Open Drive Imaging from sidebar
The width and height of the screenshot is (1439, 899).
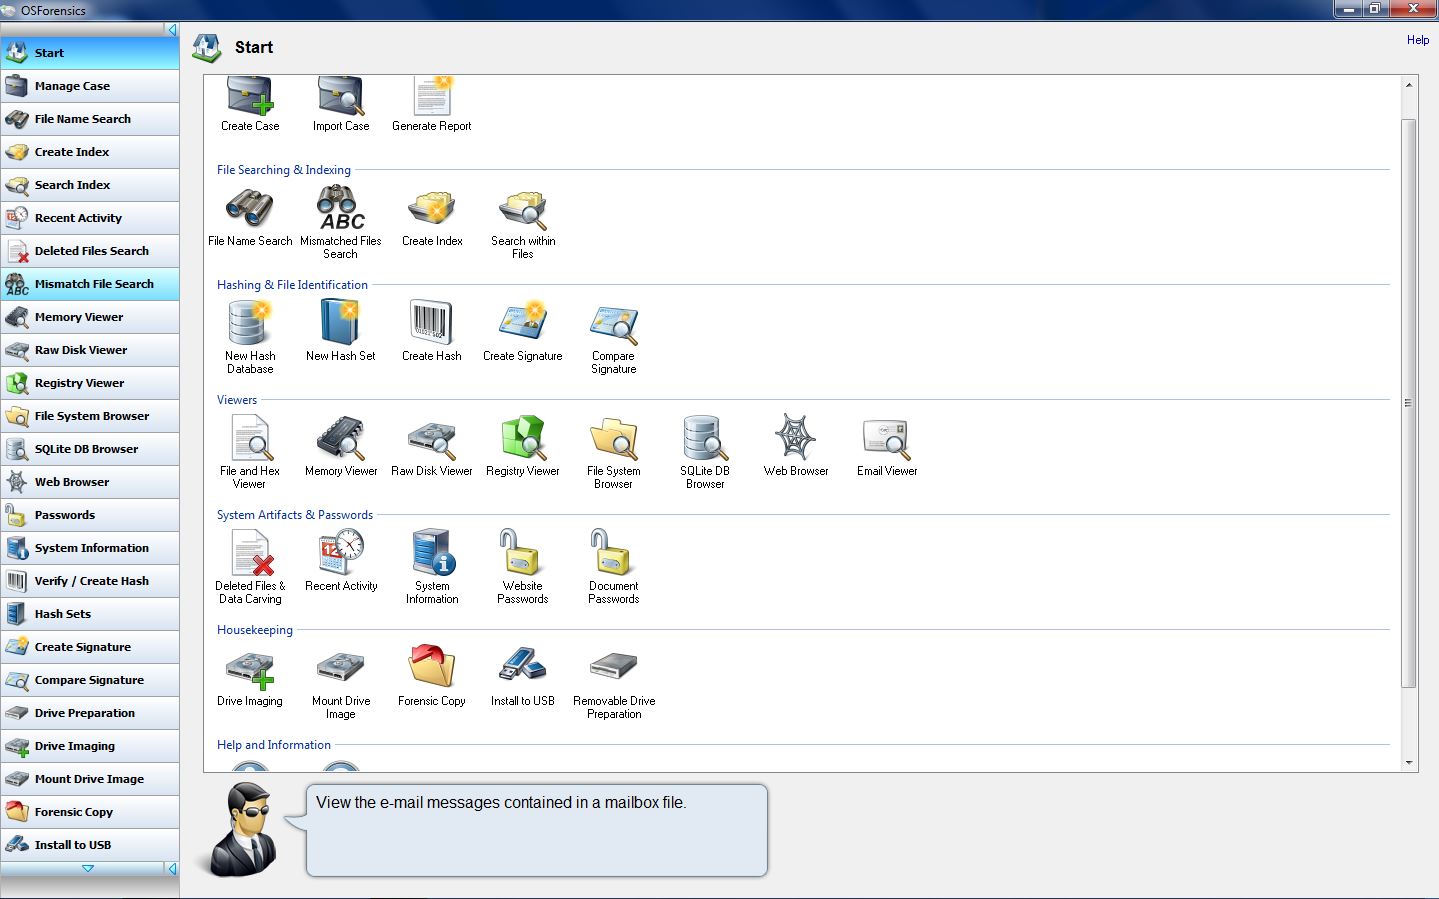pos(90,746)
